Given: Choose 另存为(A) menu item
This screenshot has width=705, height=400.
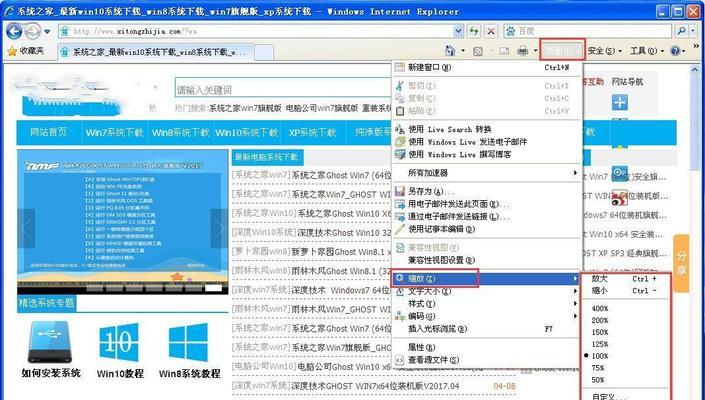Looking at the screenshot, I should [487, 191].
